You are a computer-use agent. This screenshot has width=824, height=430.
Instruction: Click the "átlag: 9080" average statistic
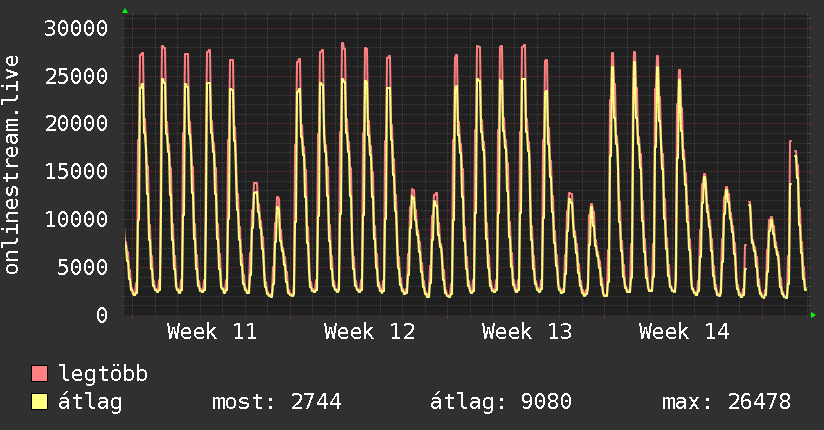[500, 402]
